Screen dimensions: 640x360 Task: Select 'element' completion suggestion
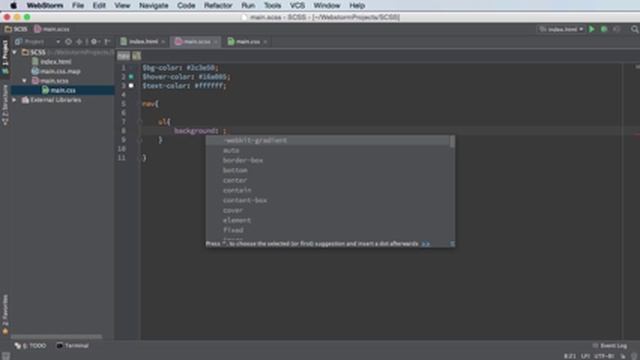328,220
